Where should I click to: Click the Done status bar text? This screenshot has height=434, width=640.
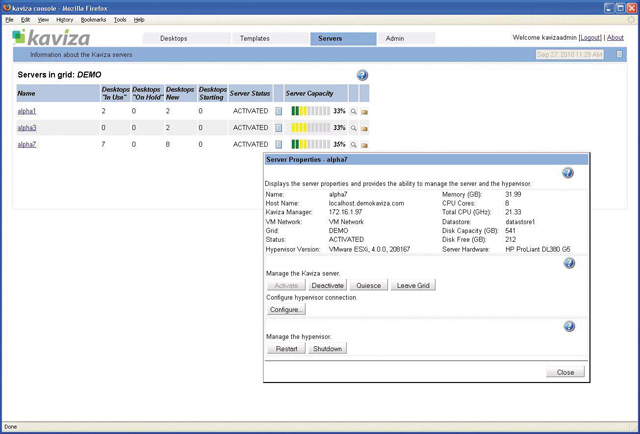[x=11, y=427]
